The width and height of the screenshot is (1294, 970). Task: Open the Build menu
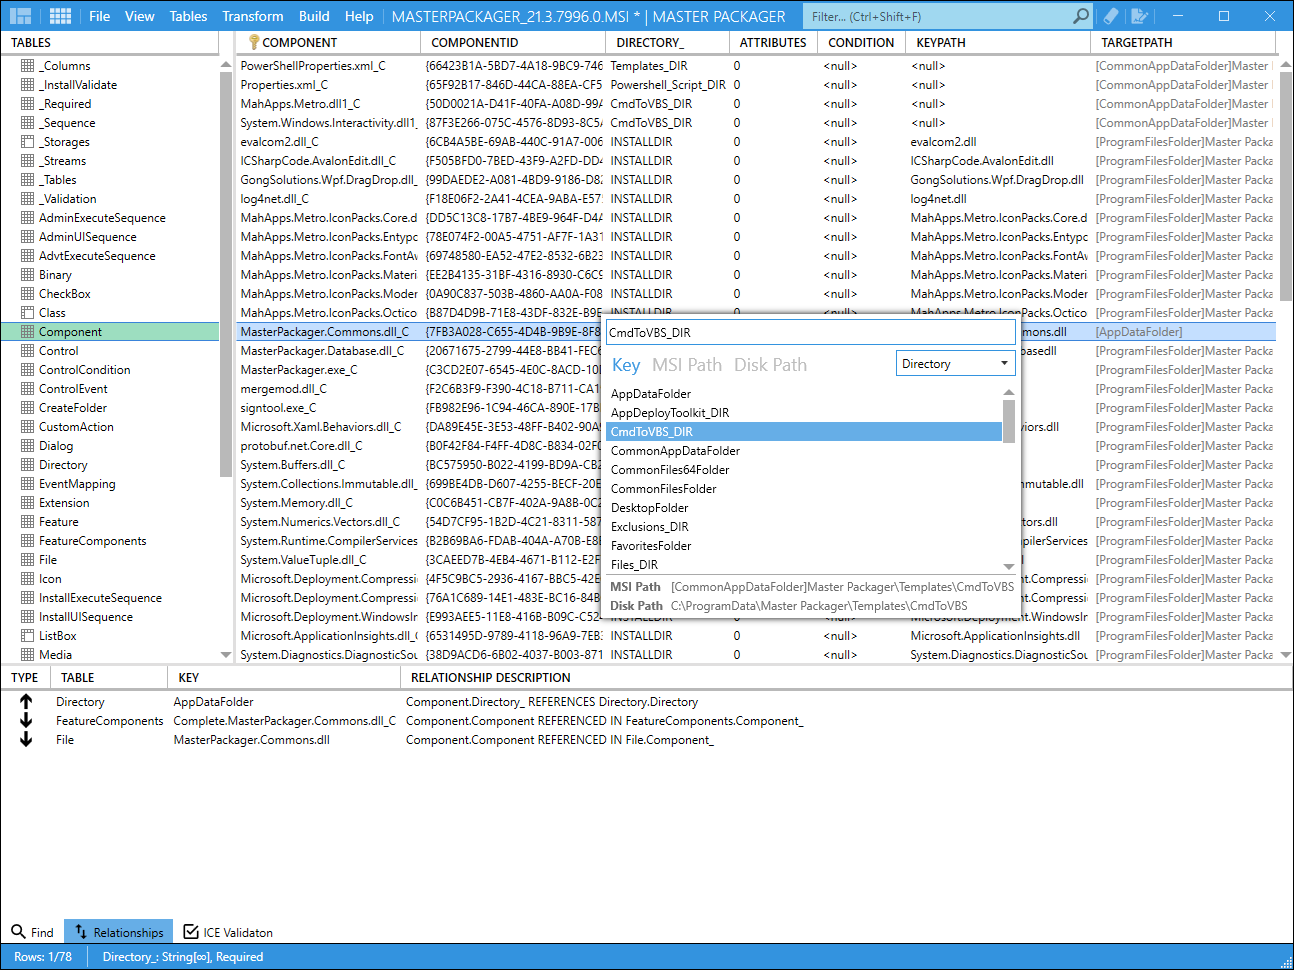pos(314,16)
